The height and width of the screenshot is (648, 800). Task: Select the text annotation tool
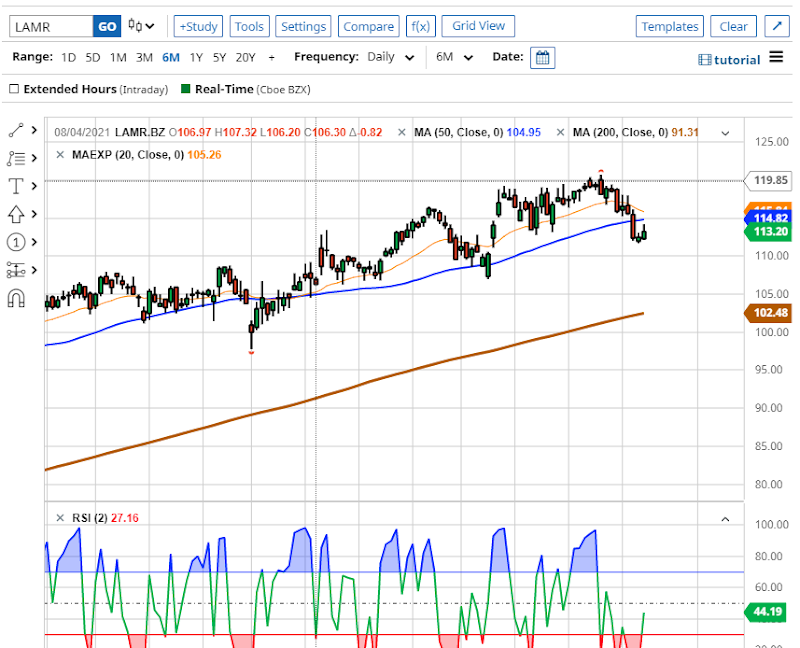(x=16, y=186)
